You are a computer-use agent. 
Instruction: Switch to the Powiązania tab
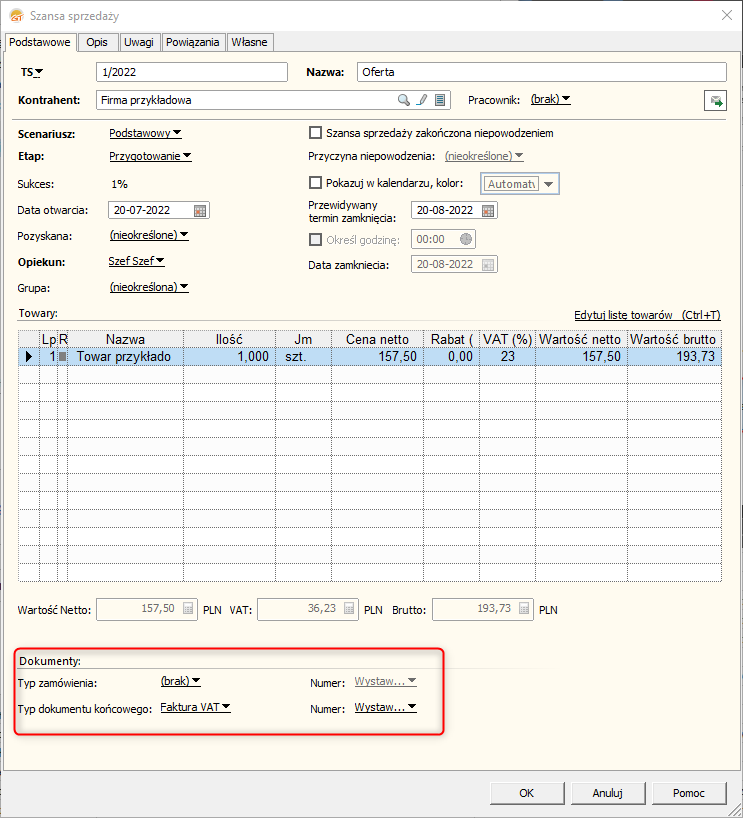point(193,42)
